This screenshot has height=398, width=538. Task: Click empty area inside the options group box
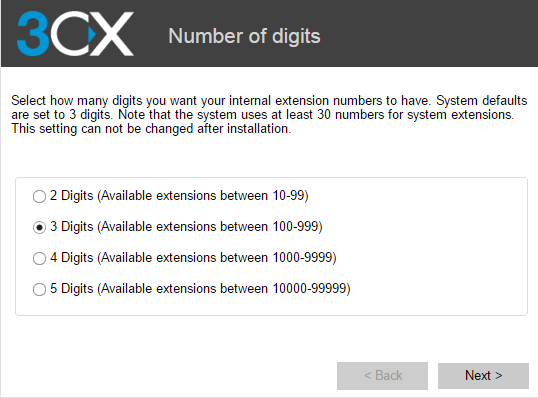[x=439, y=247]
